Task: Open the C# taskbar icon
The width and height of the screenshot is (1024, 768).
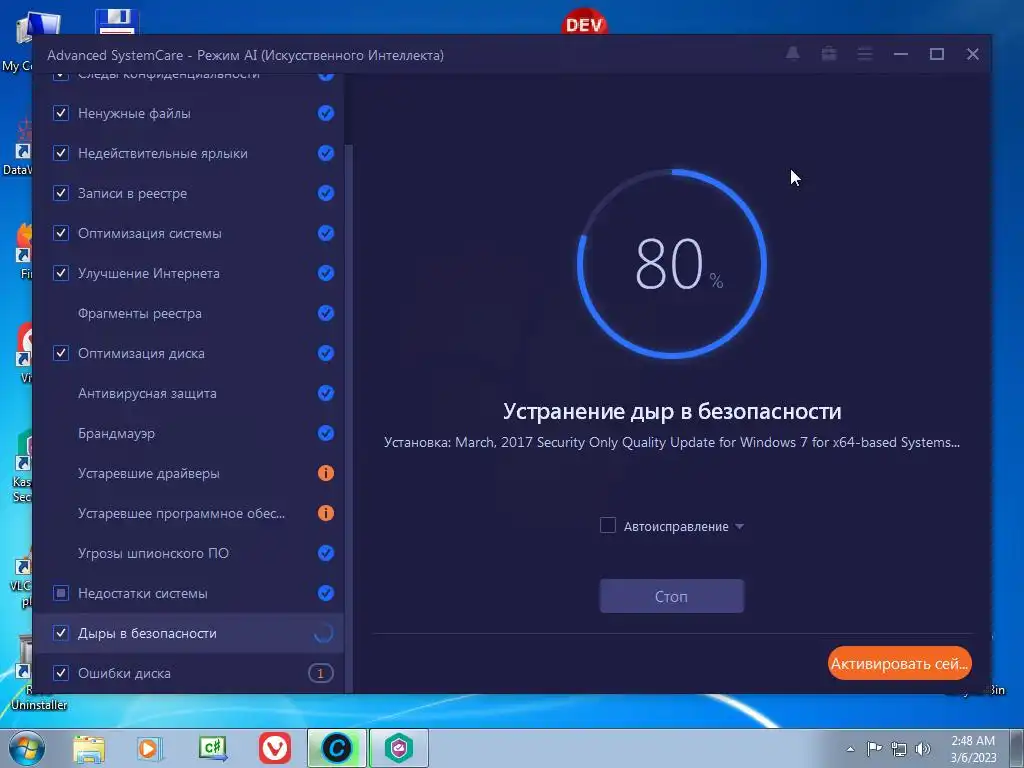Action: click(x=213, y=748)
